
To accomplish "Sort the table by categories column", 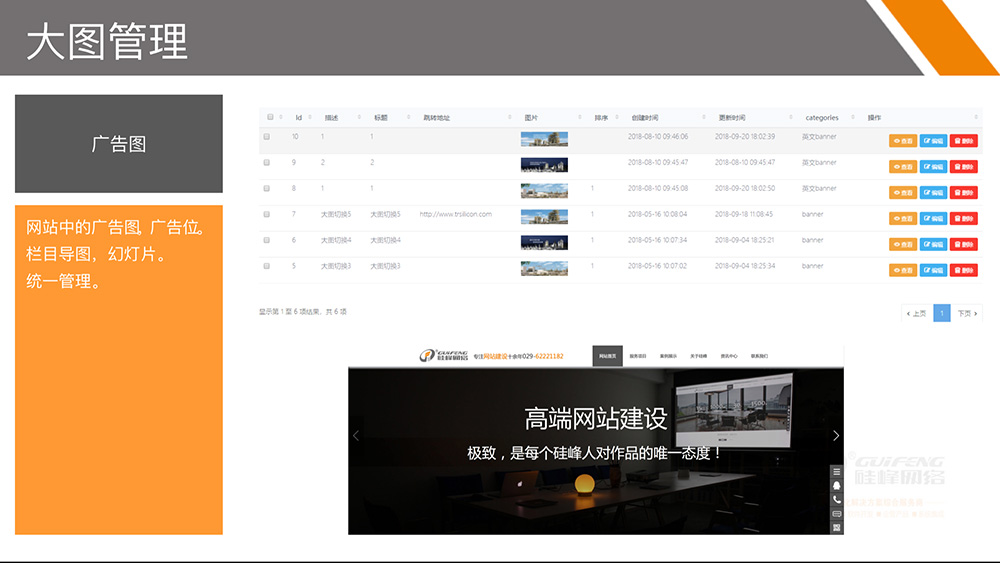I will click(822, 117).
